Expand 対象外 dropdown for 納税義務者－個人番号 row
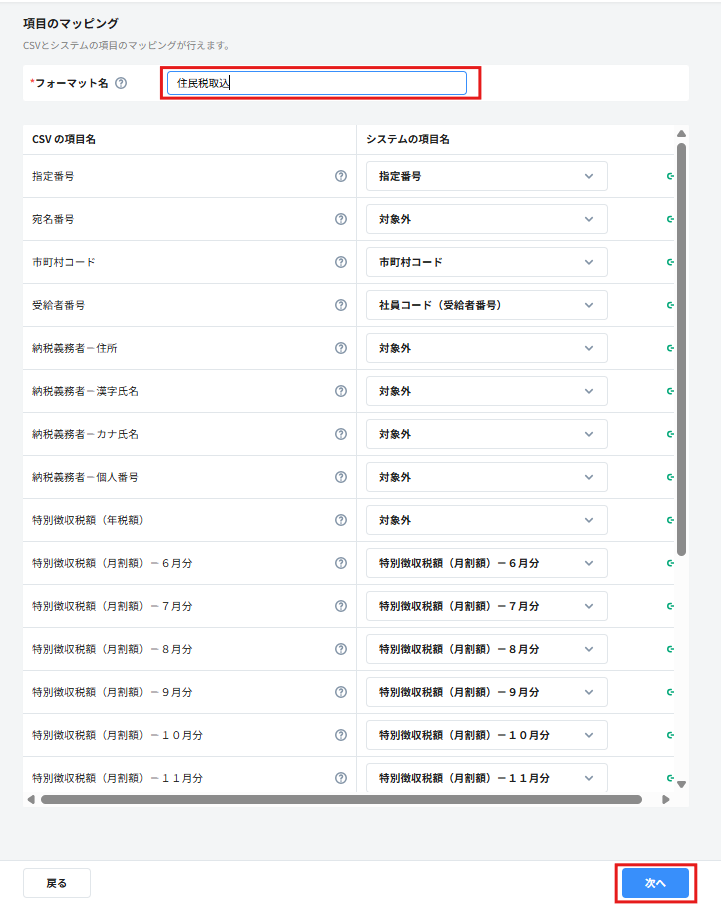Viewport: 721px width, 904px height. point(486,477)
